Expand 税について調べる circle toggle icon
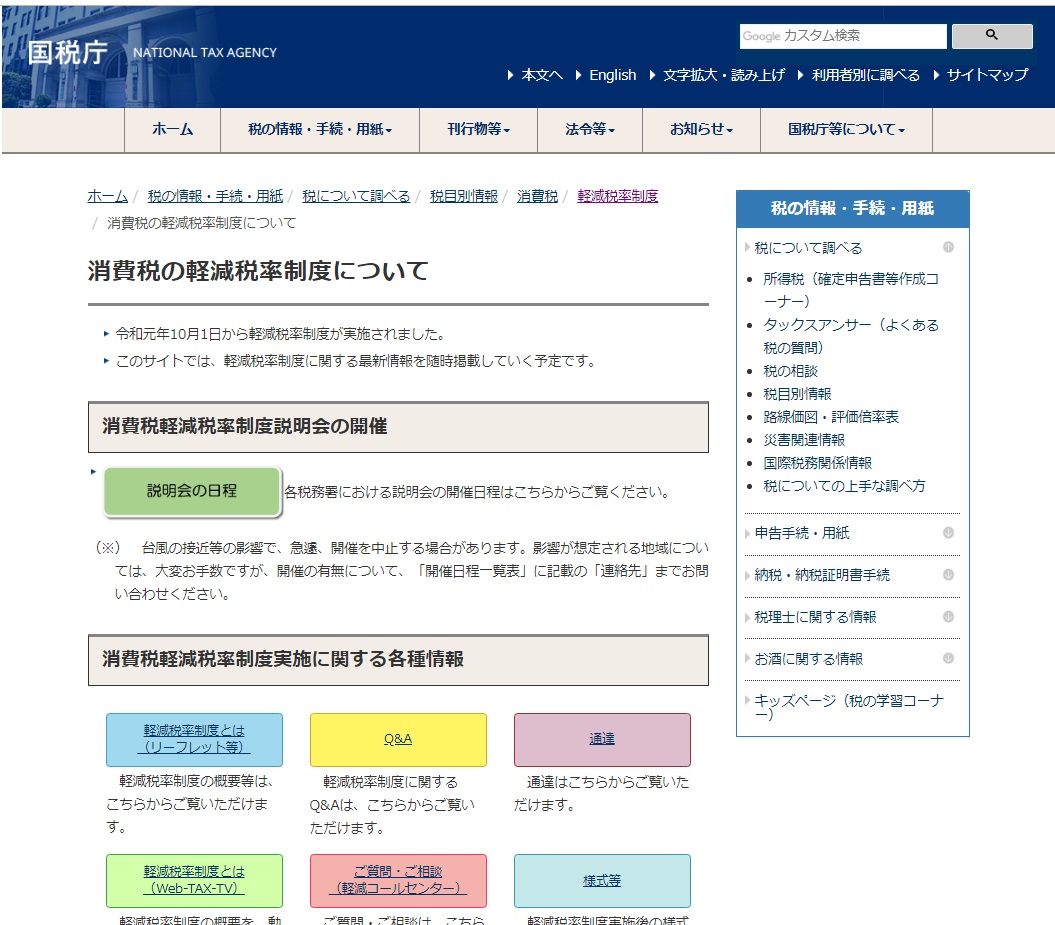This screenshot has width=1055, height=925. tap(948, 248)
